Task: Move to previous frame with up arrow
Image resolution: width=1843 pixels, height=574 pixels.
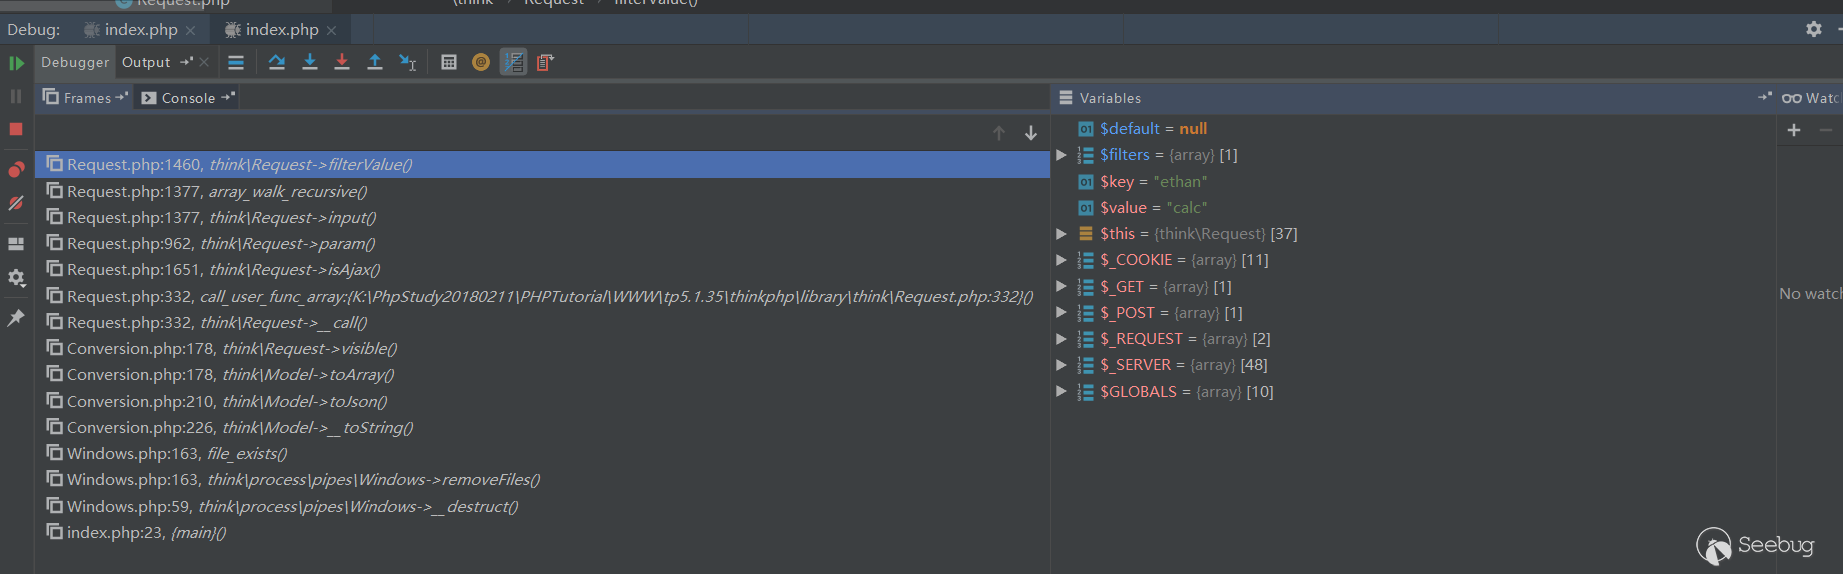Action: point(998,133)
